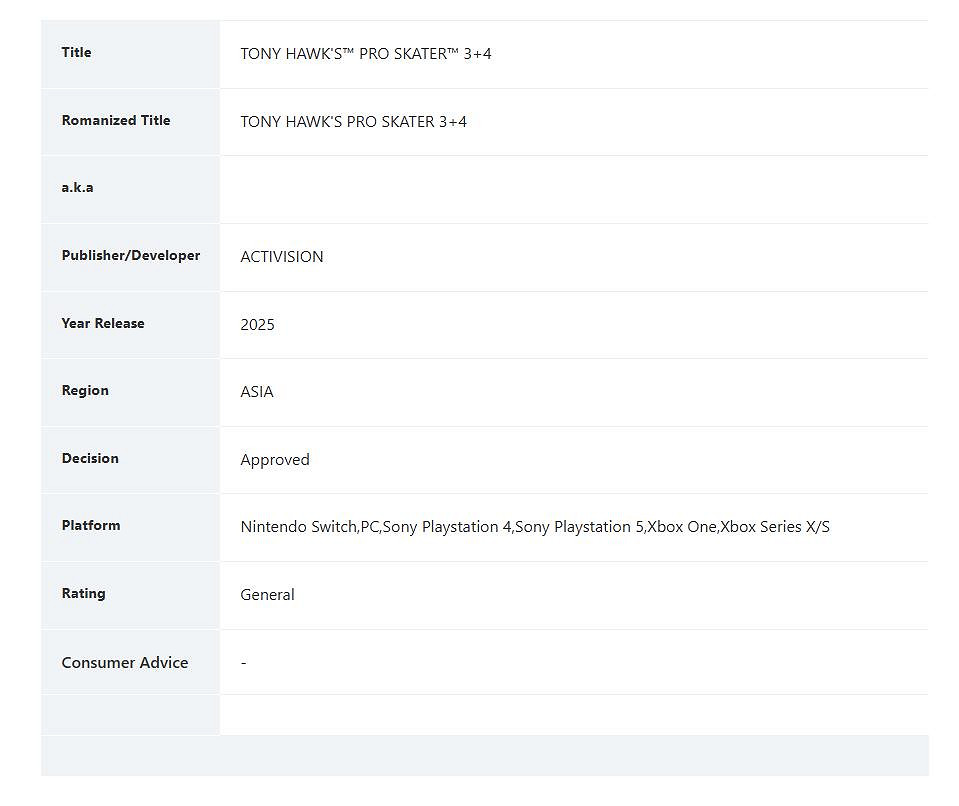Select the Romanized Title value text
Screen dimensions: 959x806
pos(353,122)
